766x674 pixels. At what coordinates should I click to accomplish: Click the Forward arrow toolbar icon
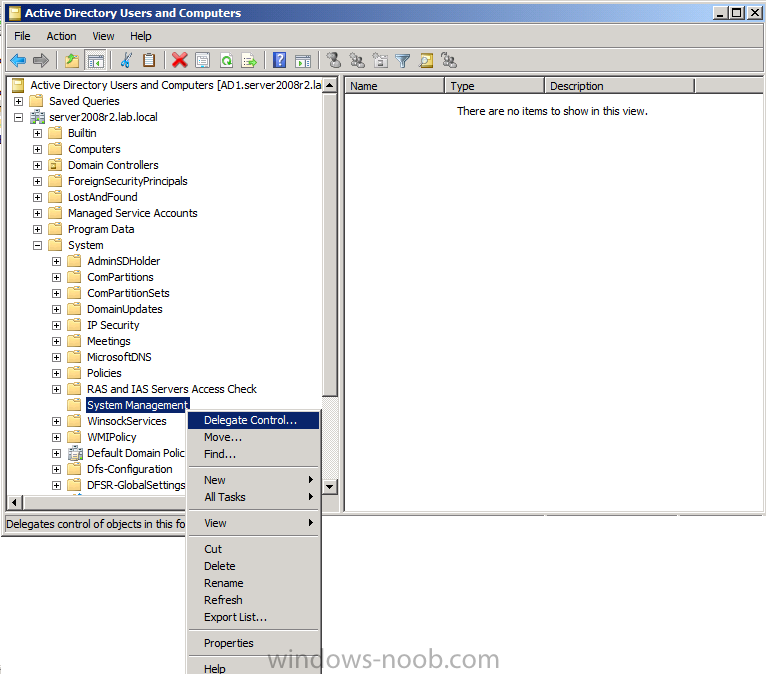click(41, 61)
